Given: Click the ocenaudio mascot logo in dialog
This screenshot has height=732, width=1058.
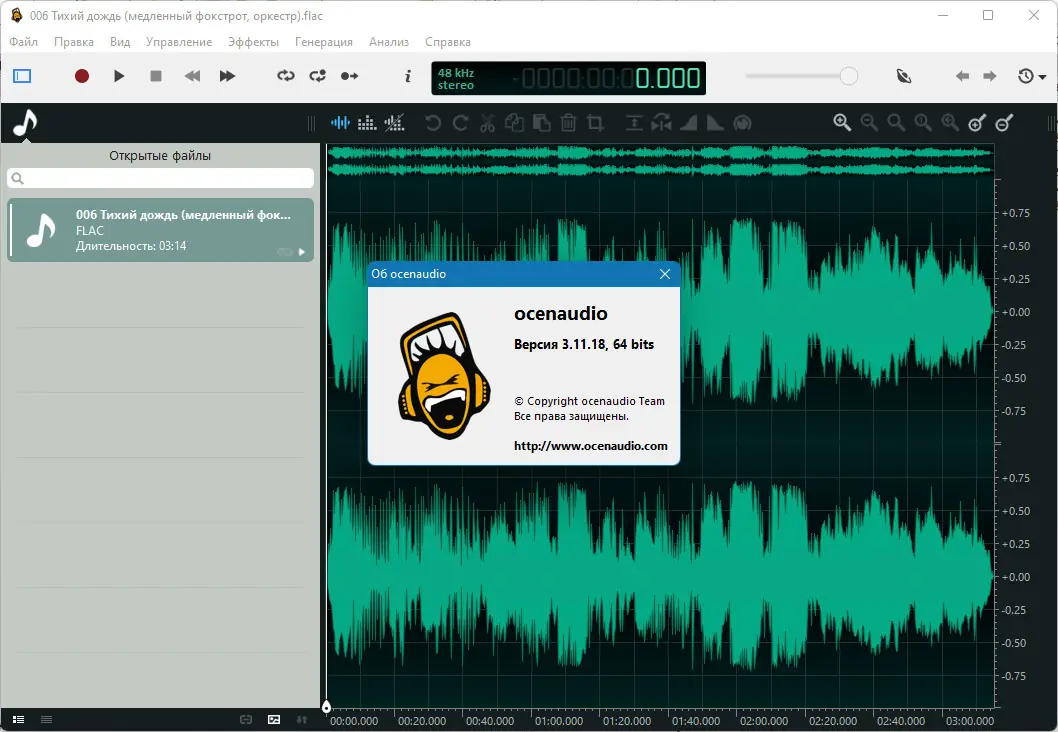Looking at the screenshot, I should coord(443,376).
